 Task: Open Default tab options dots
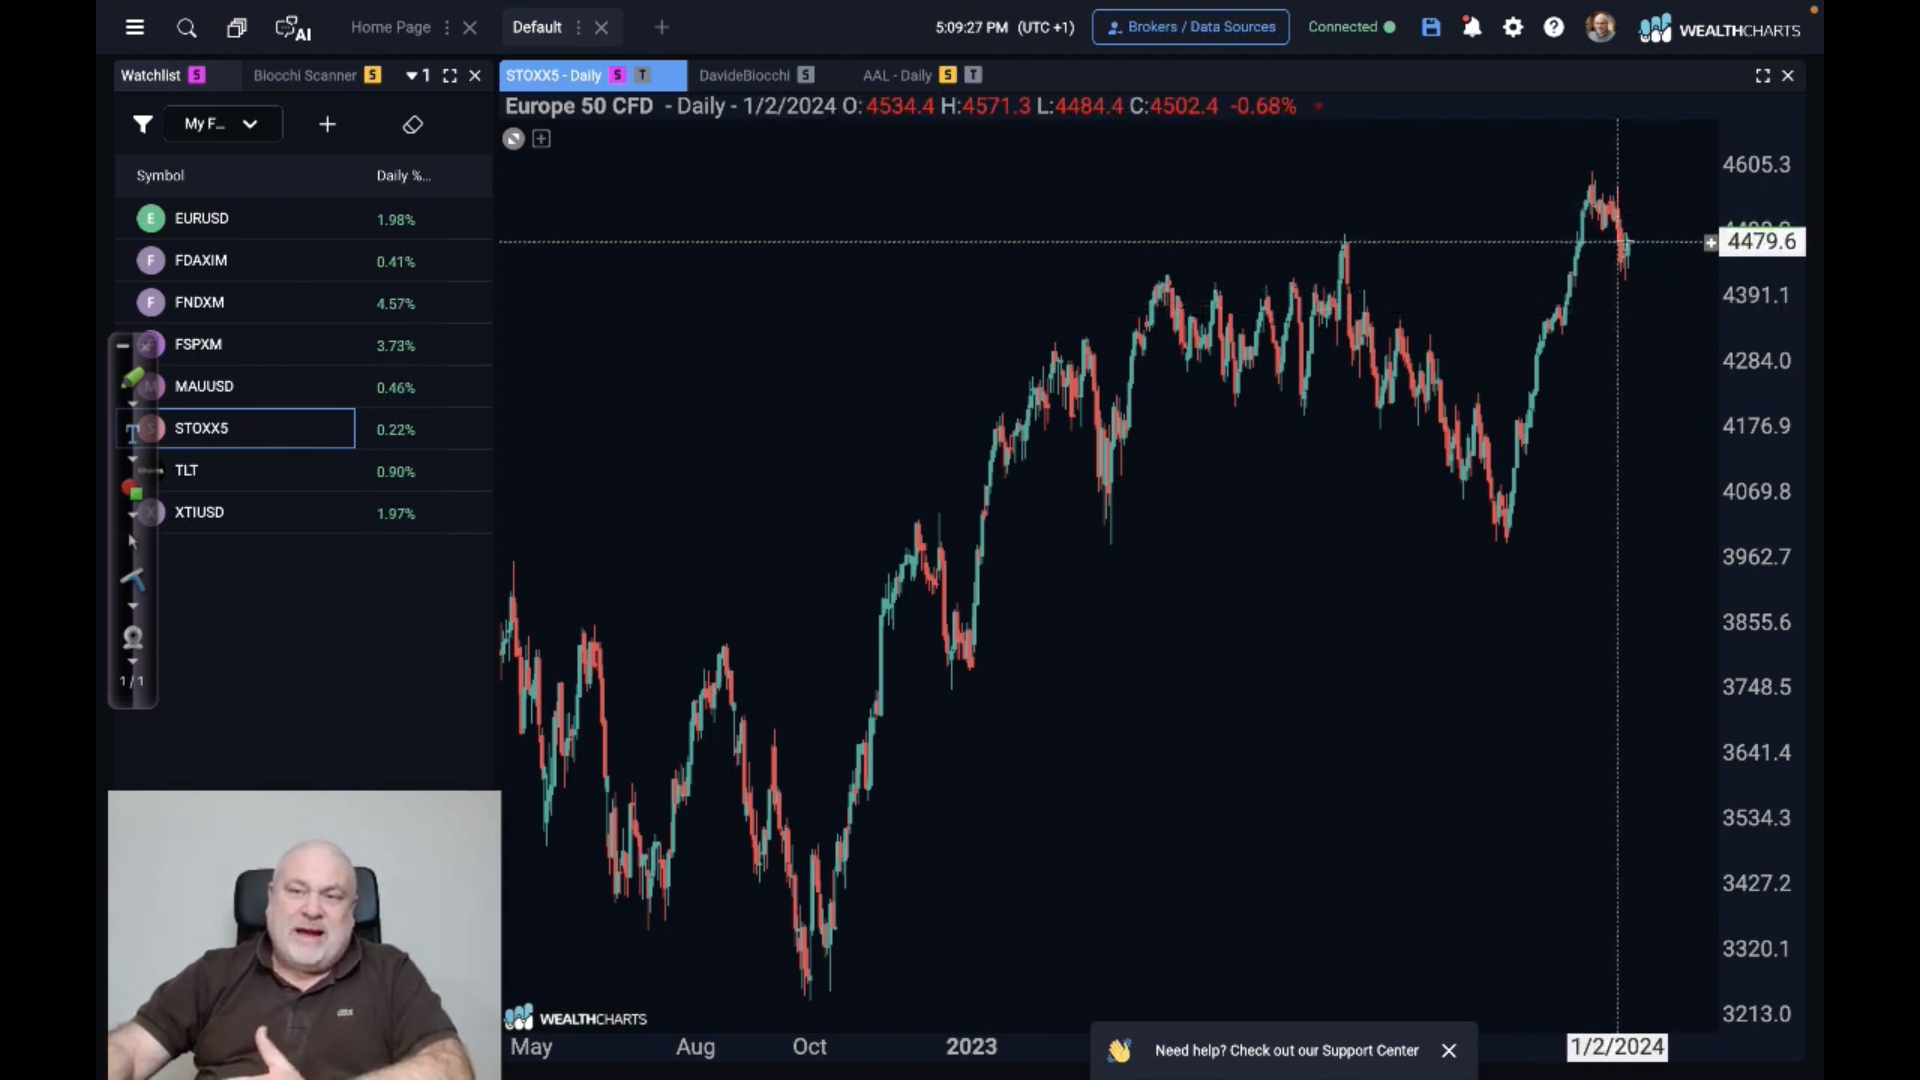point(578,28)
